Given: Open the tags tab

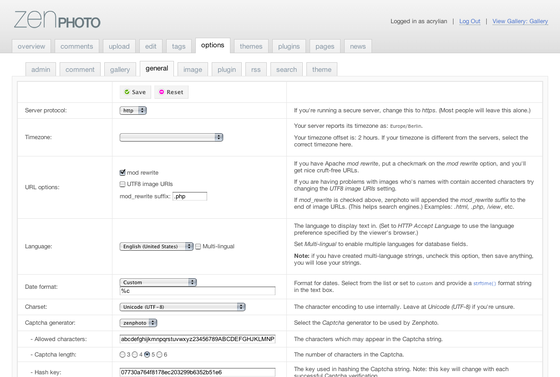Looking at the screenshot, I should pos(179,46).
